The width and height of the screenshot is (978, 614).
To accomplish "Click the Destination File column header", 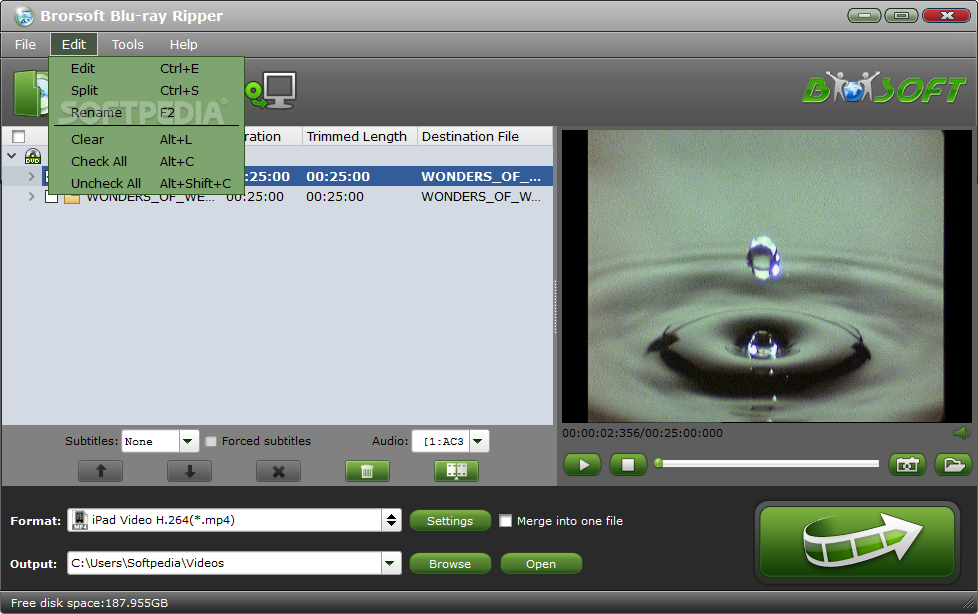I will [485, 137].
